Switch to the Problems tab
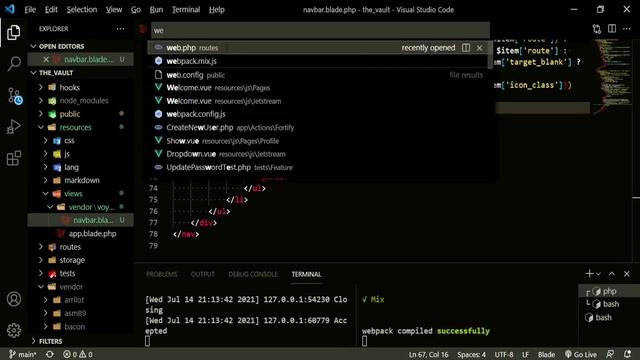The height and width of the screenshot is (360, 640). pos(162,274)
